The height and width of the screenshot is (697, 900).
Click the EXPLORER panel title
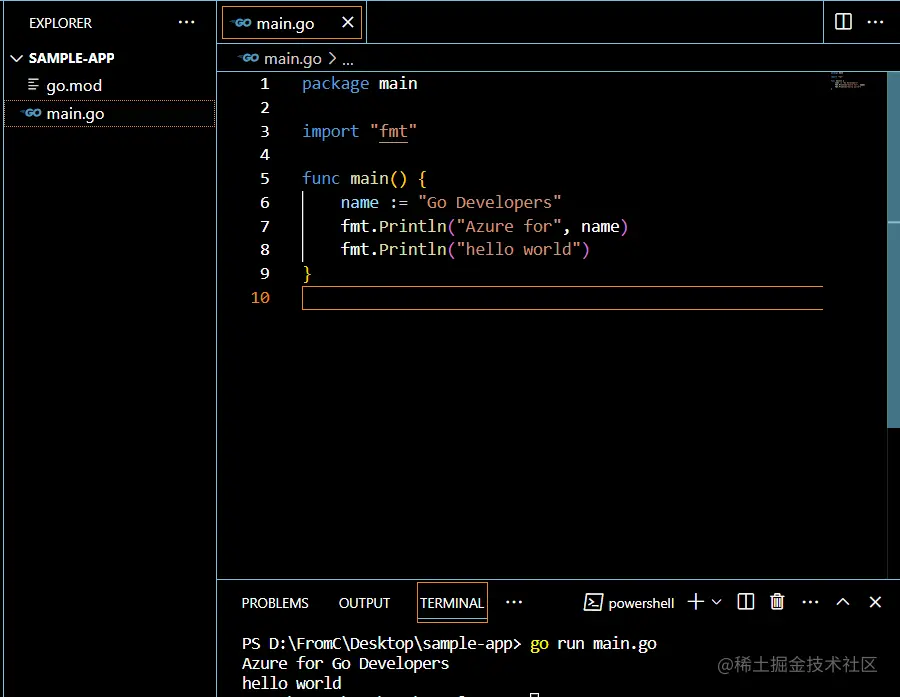(60, 23)
